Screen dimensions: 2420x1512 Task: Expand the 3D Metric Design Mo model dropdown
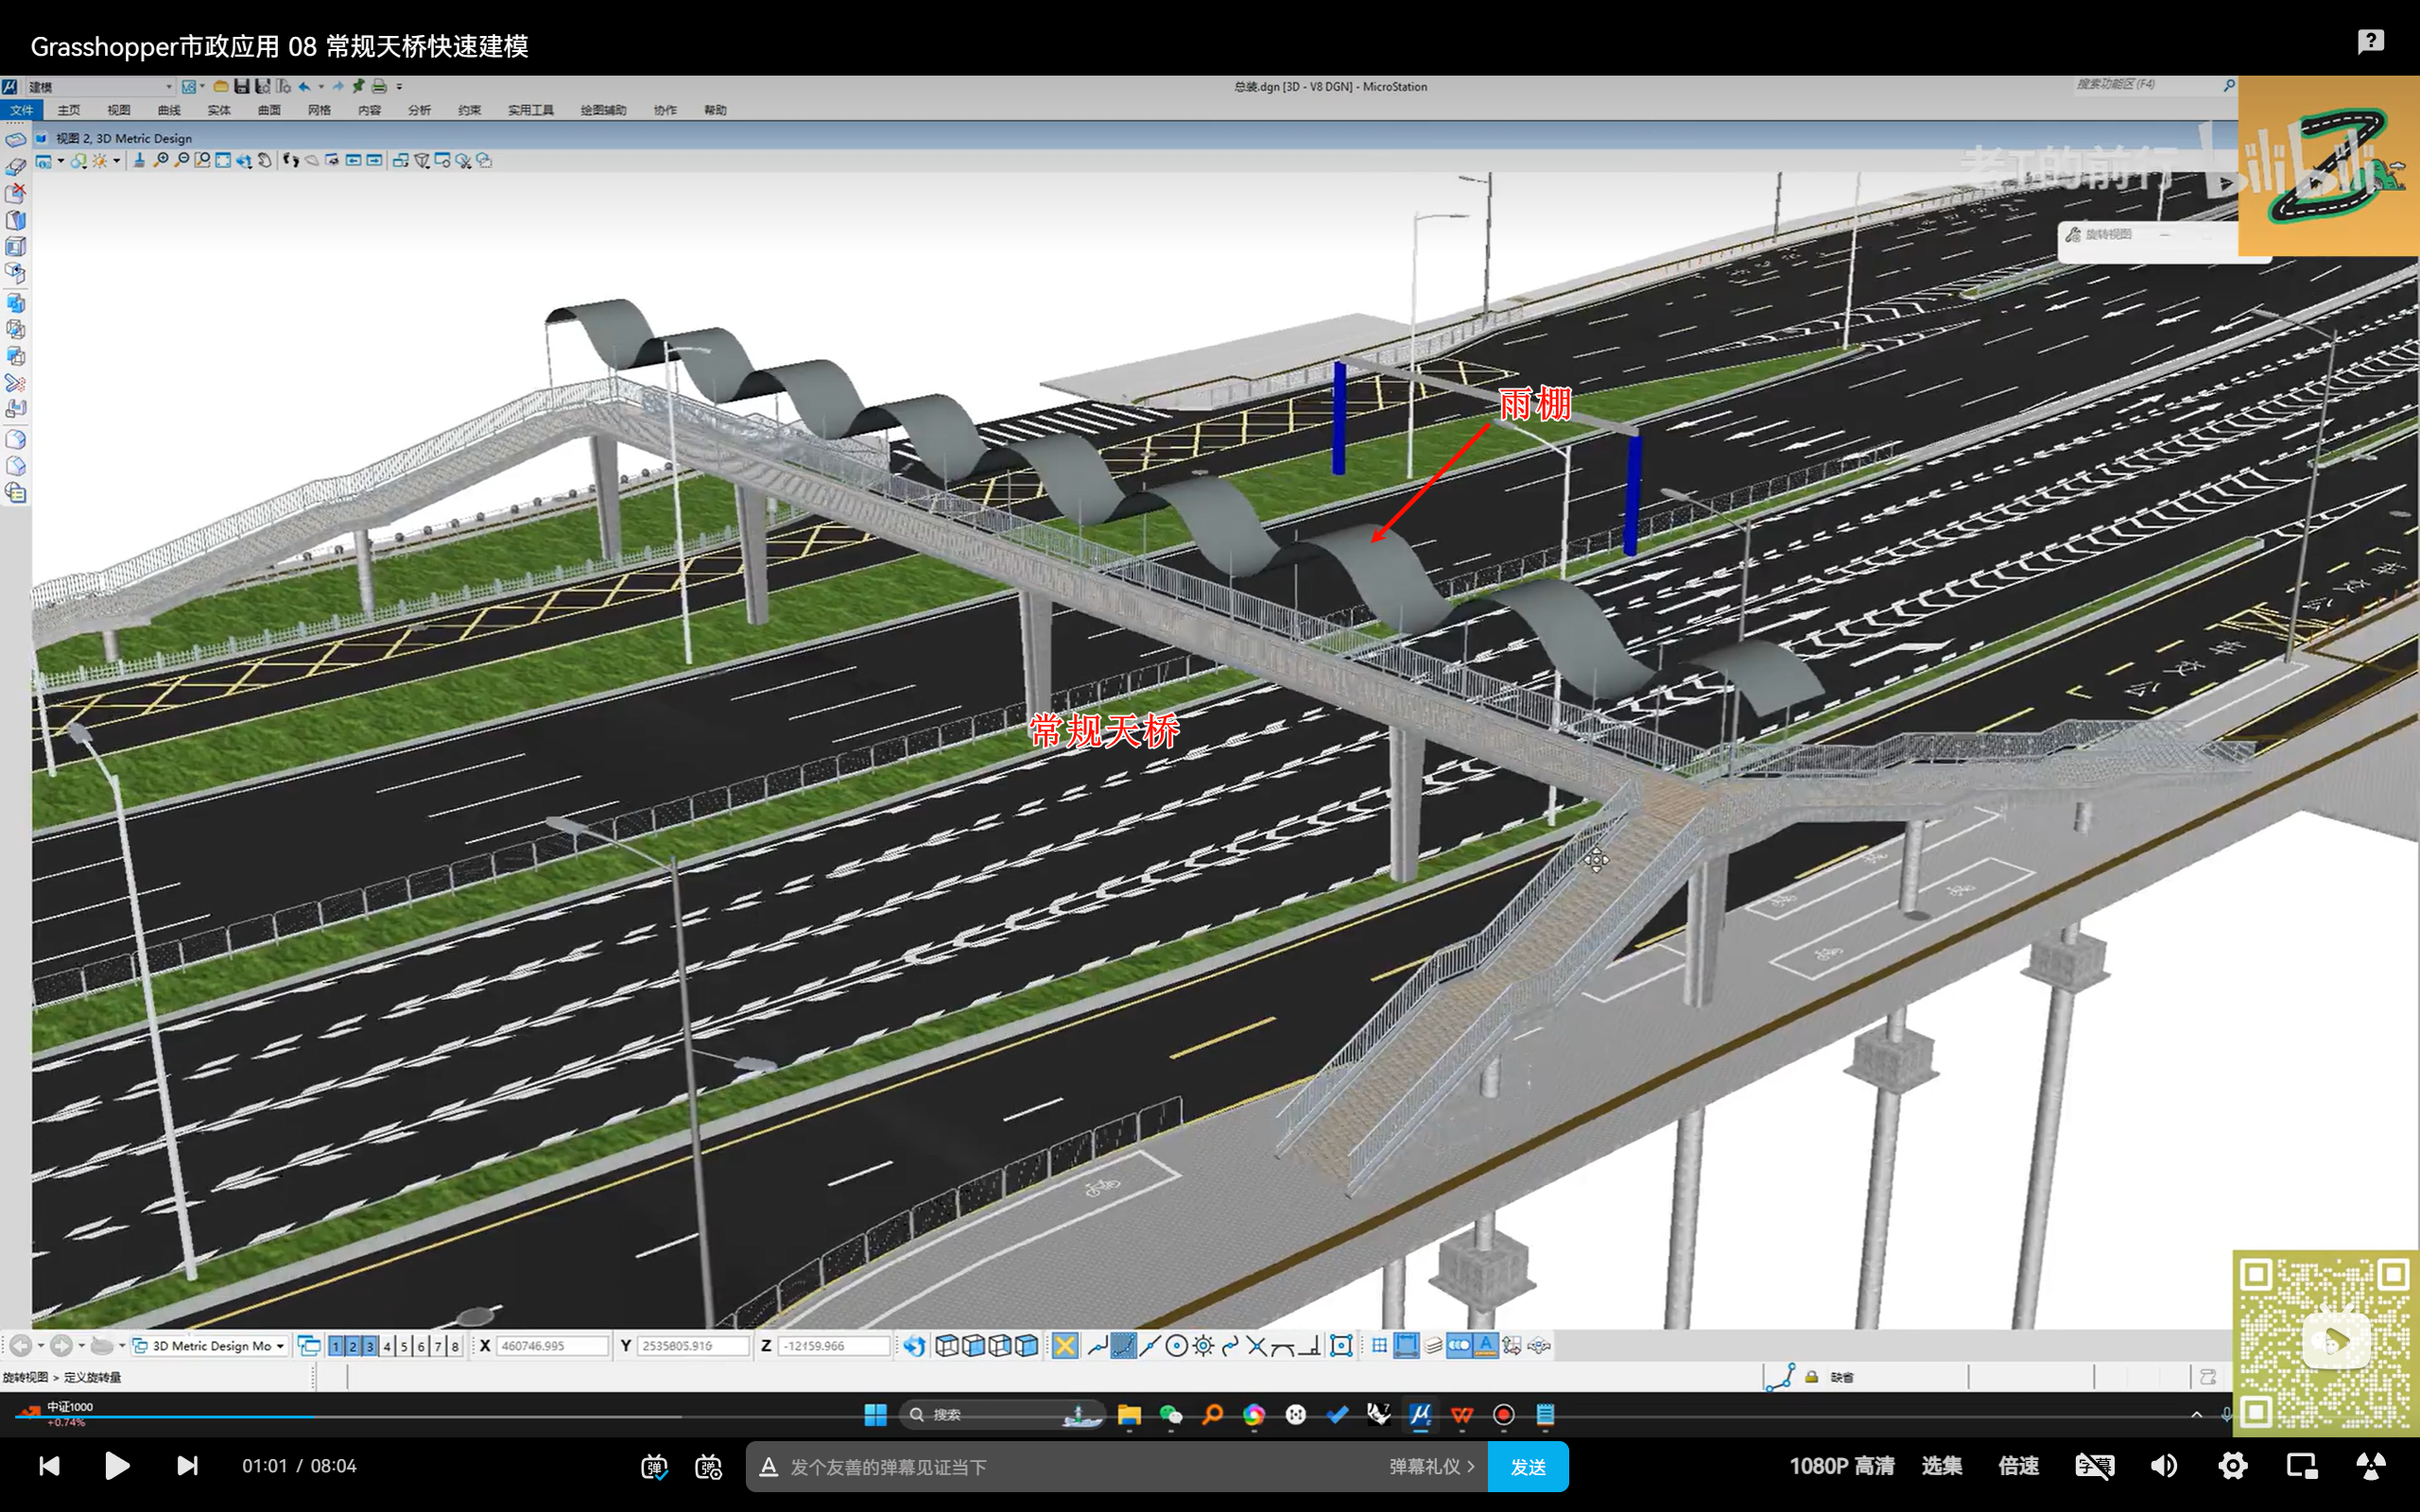(280, 1346)
